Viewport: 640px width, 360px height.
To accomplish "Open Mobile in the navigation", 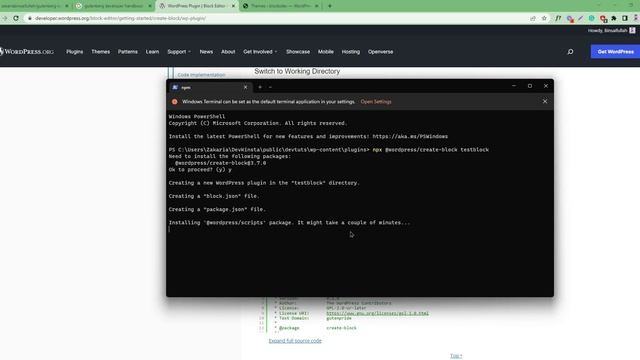I will 326,52.
